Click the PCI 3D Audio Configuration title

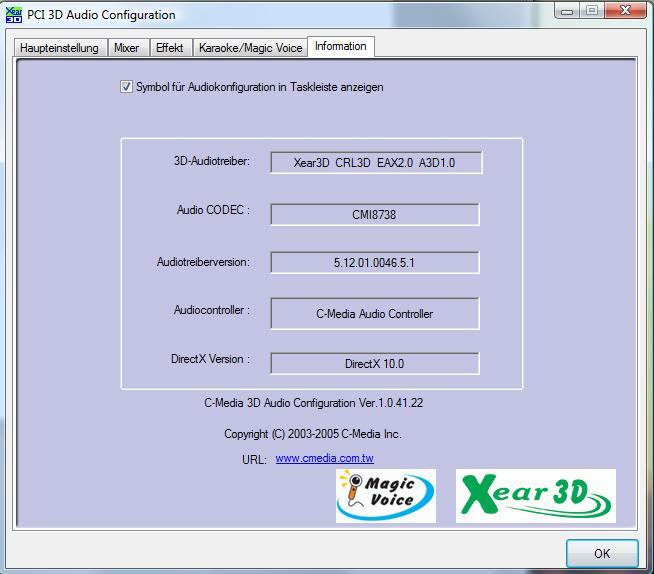click(x=101, y=15)
